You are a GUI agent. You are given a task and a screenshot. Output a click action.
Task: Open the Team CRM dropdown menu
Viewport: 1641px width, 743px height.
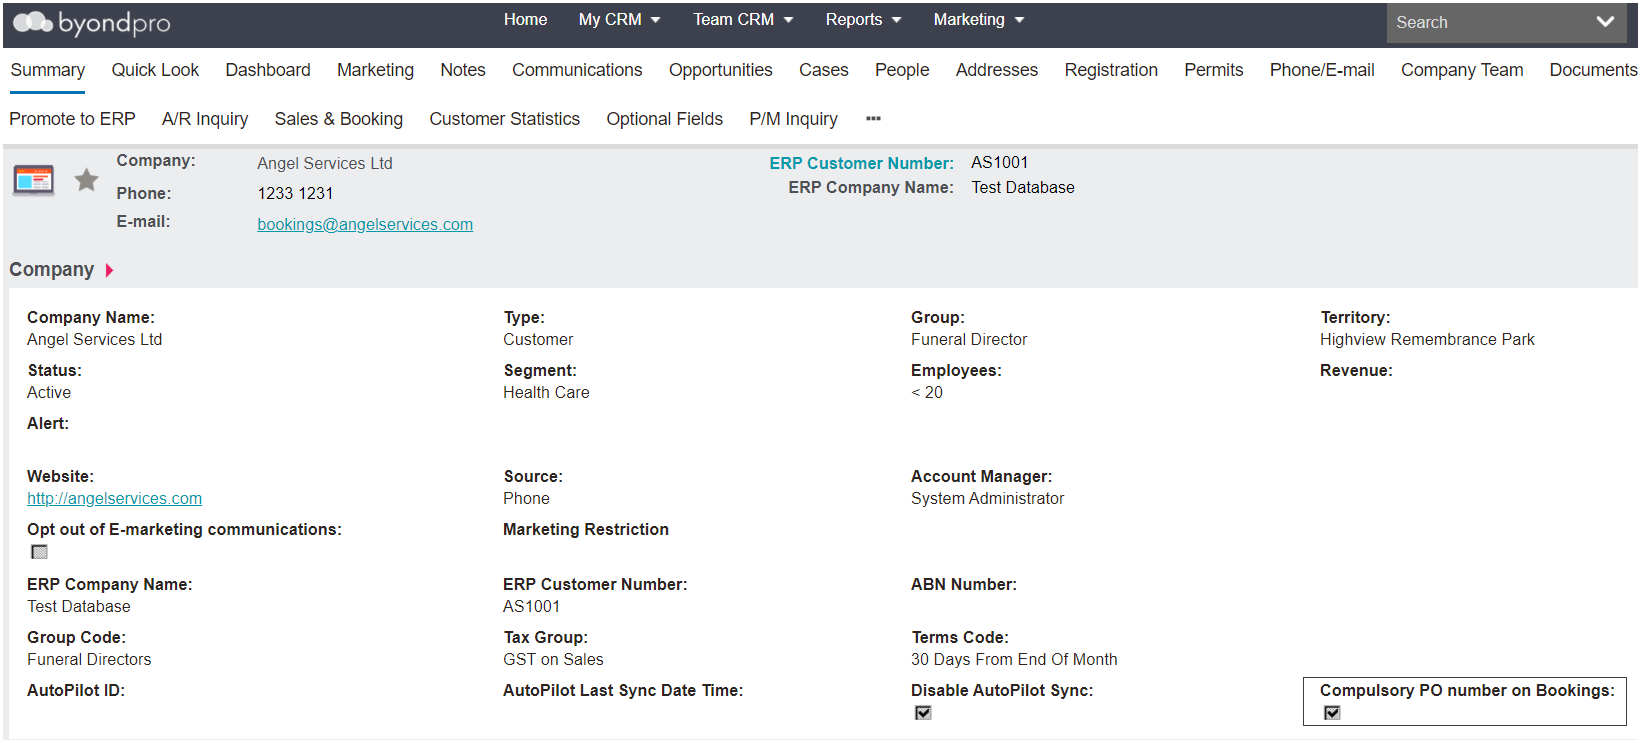coord(743,20)
